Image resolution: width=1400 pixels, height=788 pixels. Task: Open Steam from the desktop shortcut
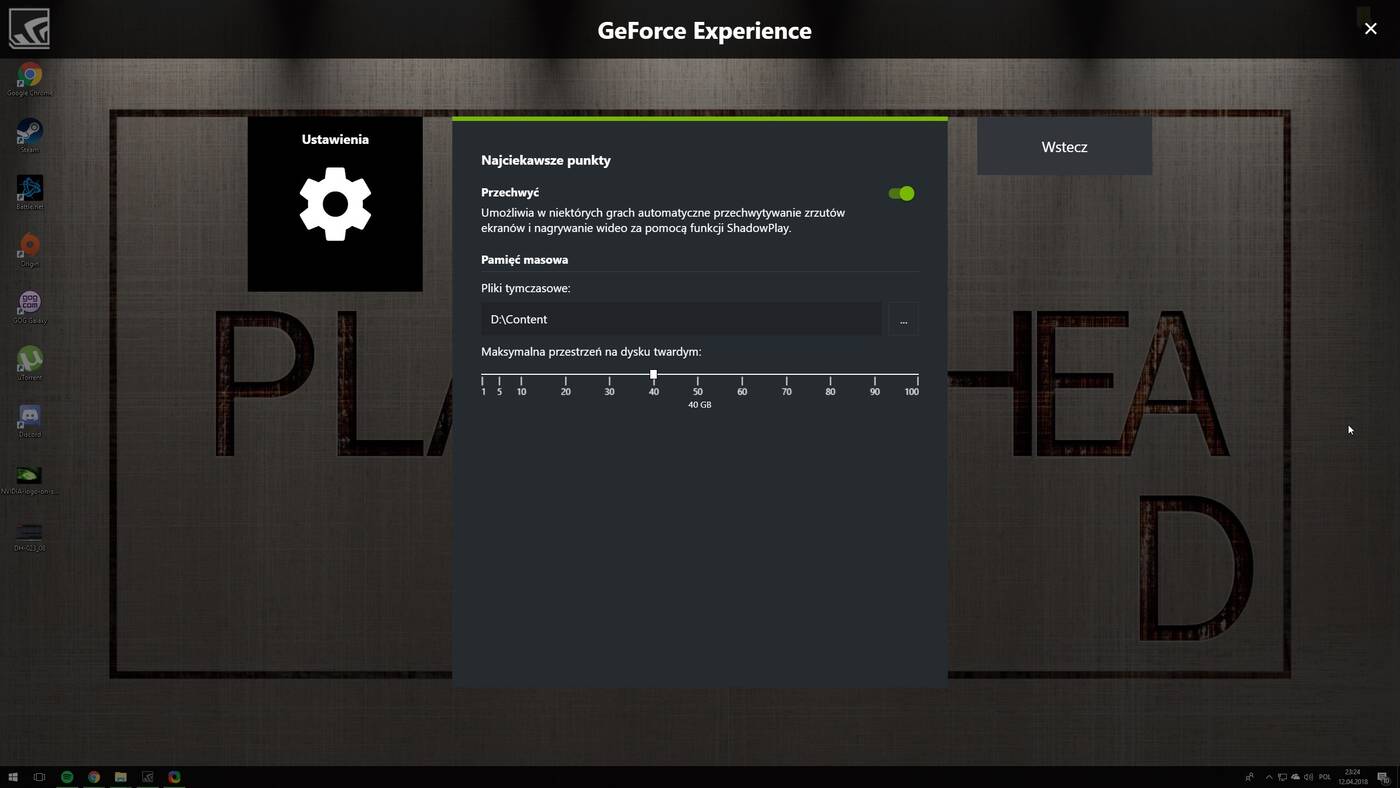(x=29, y=133)
